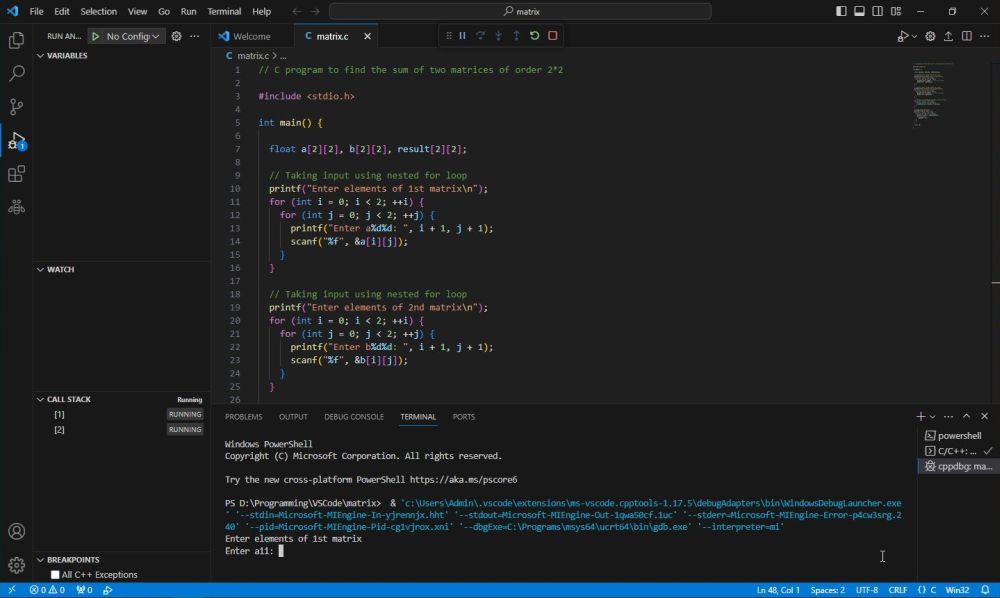1000x598 pixels.
Task: Open the aka.ms/pscore6 link in terminal
Action: 464,479
